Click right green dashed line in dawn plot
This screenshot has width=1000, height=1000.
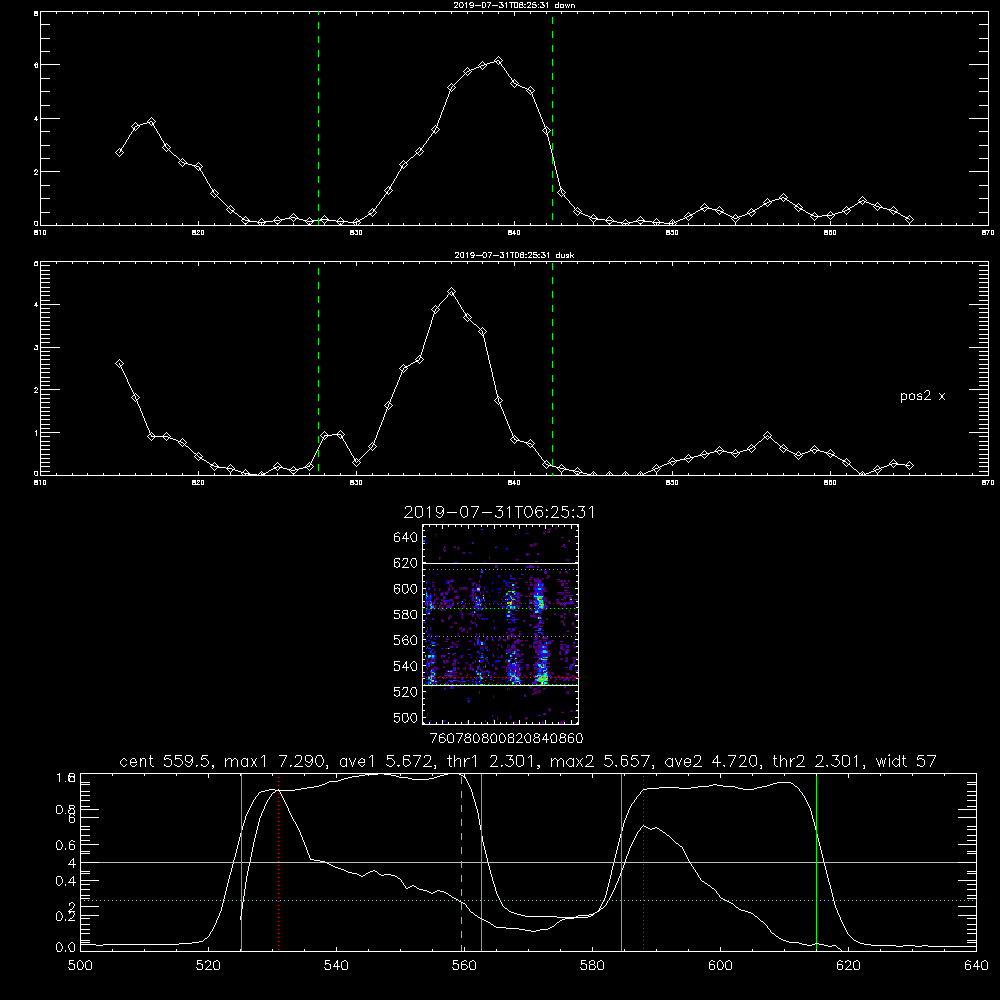[x=552, y=119]
